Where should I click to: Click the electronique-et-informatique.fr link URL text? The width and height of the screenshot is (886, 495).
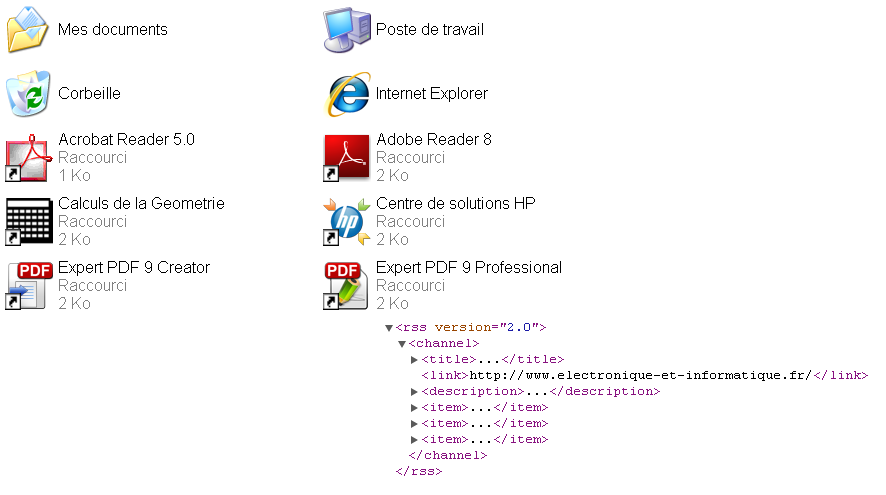(641, 375)
